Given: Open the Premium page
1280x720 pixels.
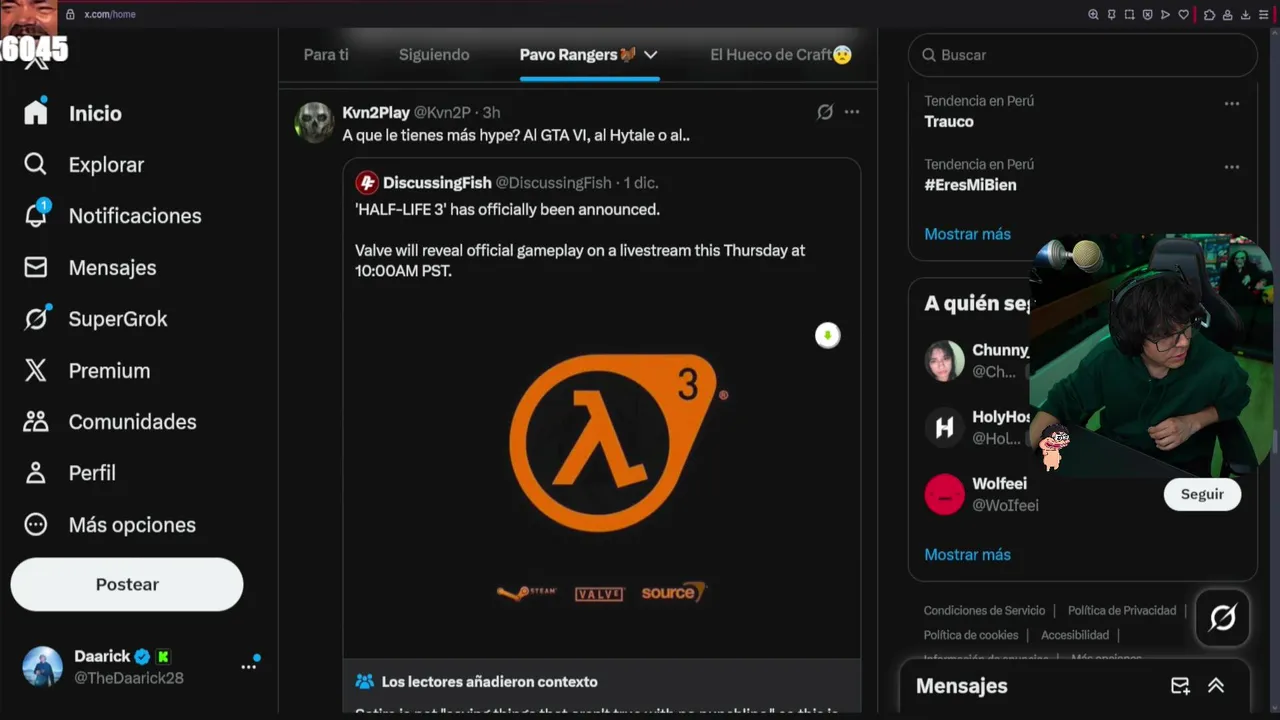Looking at the screenshot, I should [x=87, y=371].
